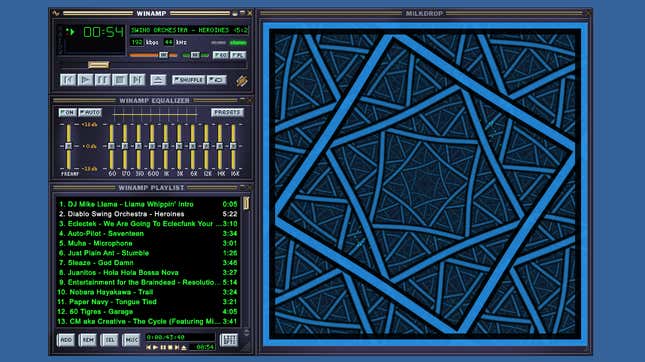Open the playlist MISC menu button
The height and width of the screenshot is (362, 645).
pos(131,340)
